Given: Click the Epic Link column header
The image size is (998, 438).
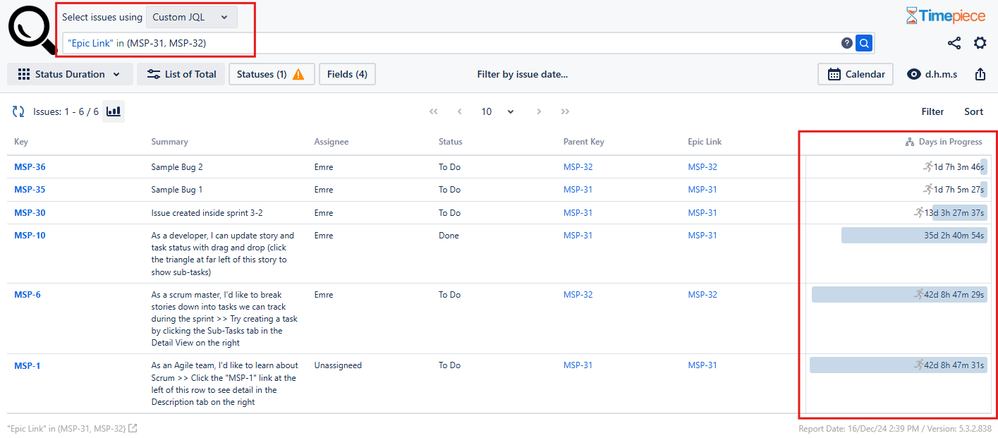Looking at the screenshot, I should coord(705,142).
